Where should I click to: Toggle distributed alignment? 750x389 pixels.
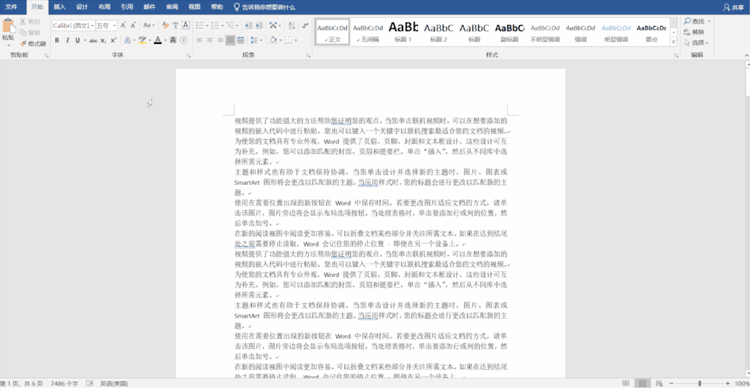coord(241,40)
